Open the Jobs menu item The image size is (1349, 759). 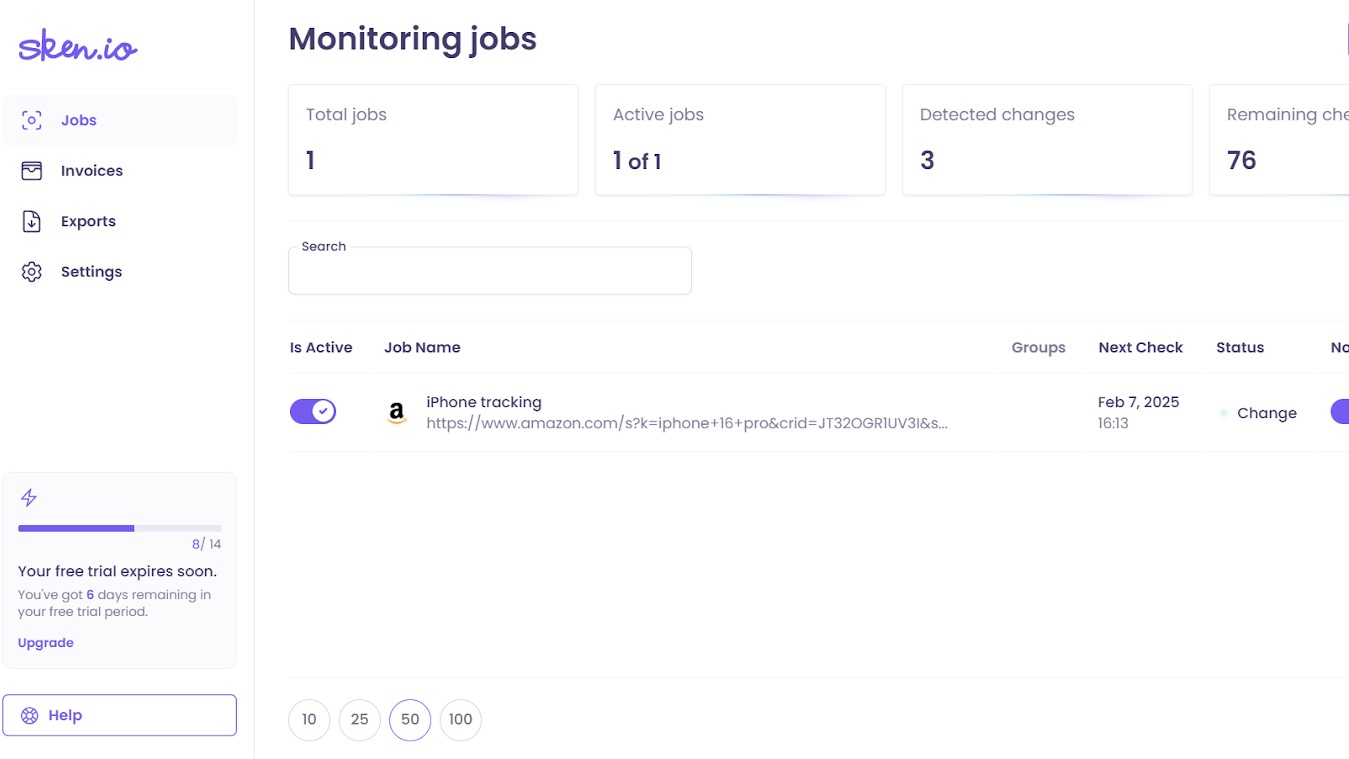(x=119, y=120)
